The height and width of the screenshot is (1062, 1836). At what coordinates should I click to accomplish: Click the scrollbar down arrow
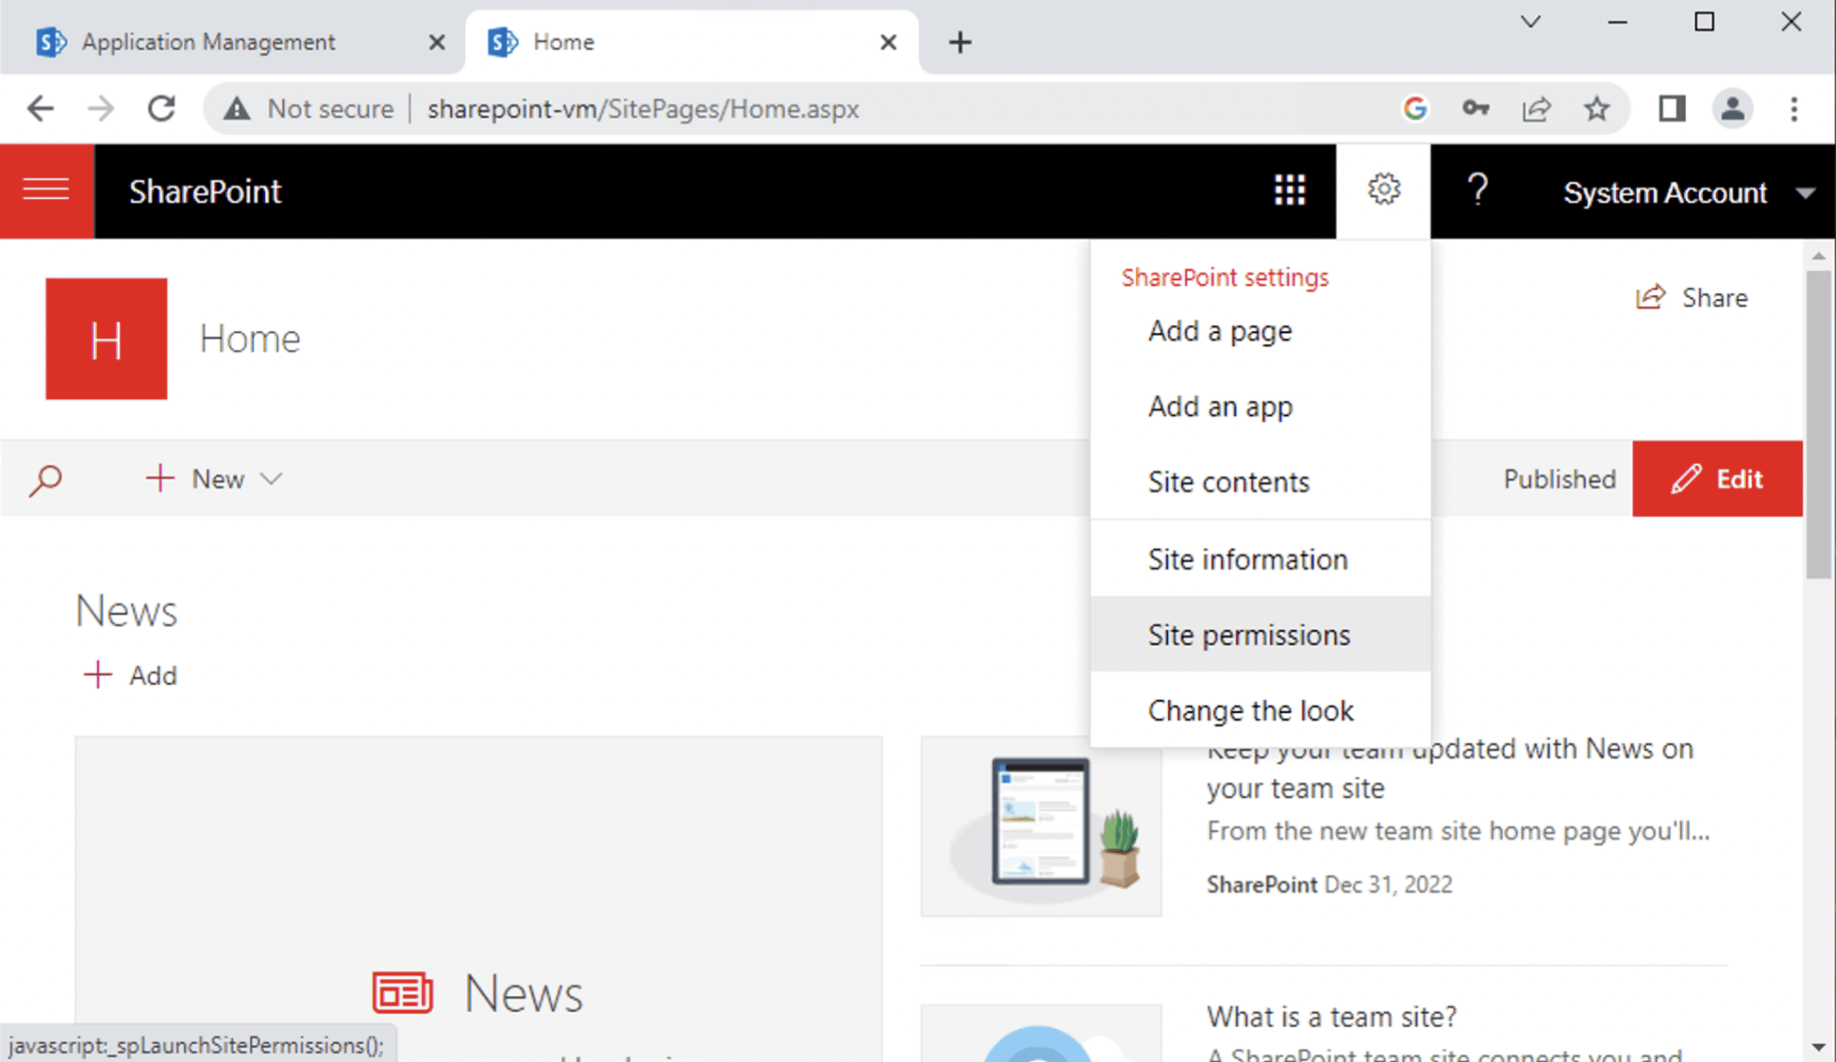(1818, 1047)
